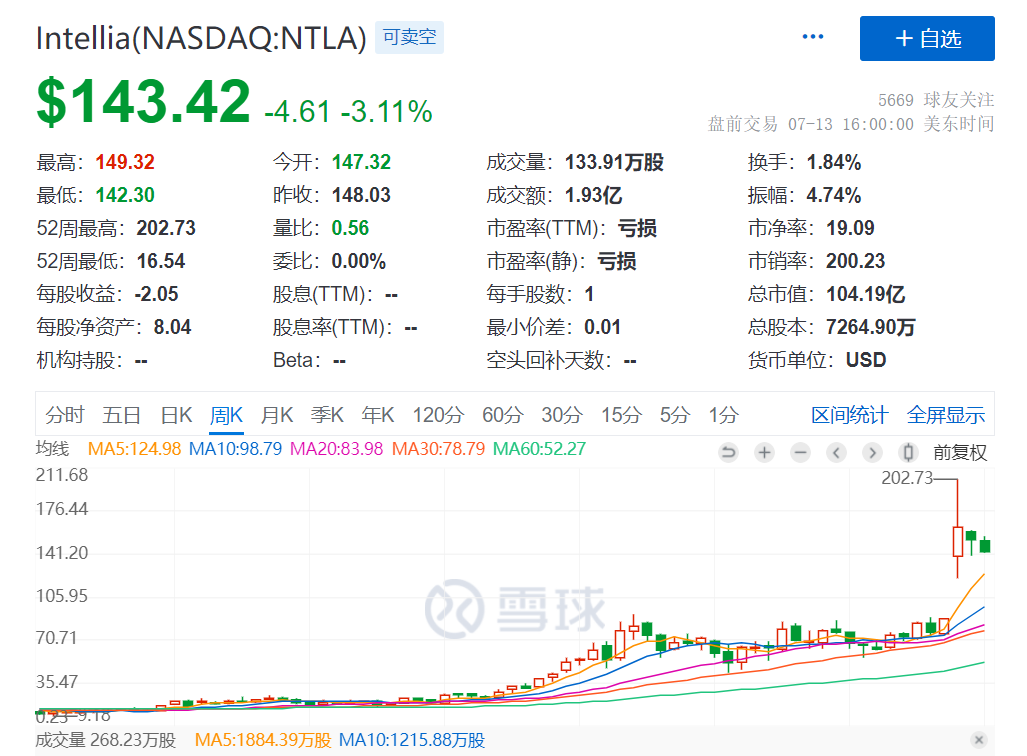Image resolution: width=1027 pixels, height=756 pixels.
Task: Click the 总市值 value 104.19亿
Action: point(866,293)
